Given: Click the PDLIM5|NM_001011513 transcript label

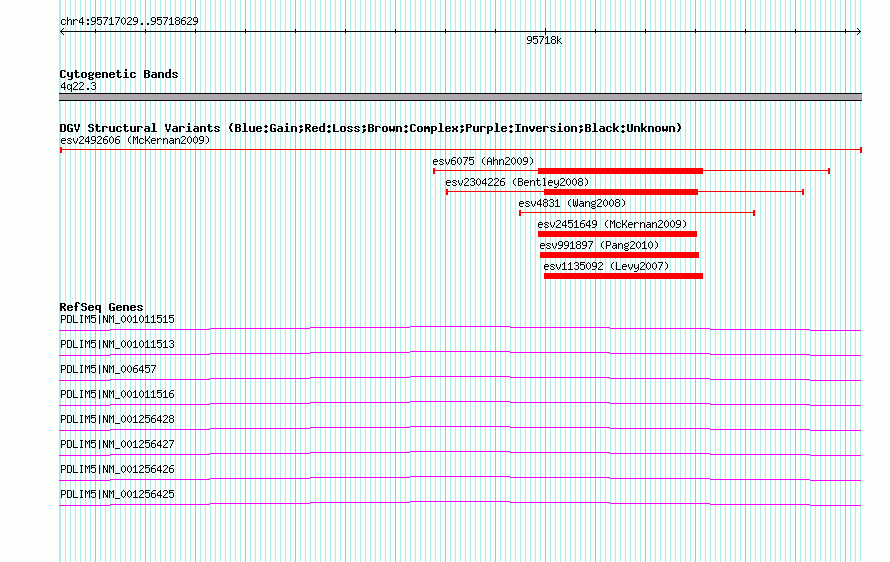Looking at the screenshot, I should click(x=117, y=344).
